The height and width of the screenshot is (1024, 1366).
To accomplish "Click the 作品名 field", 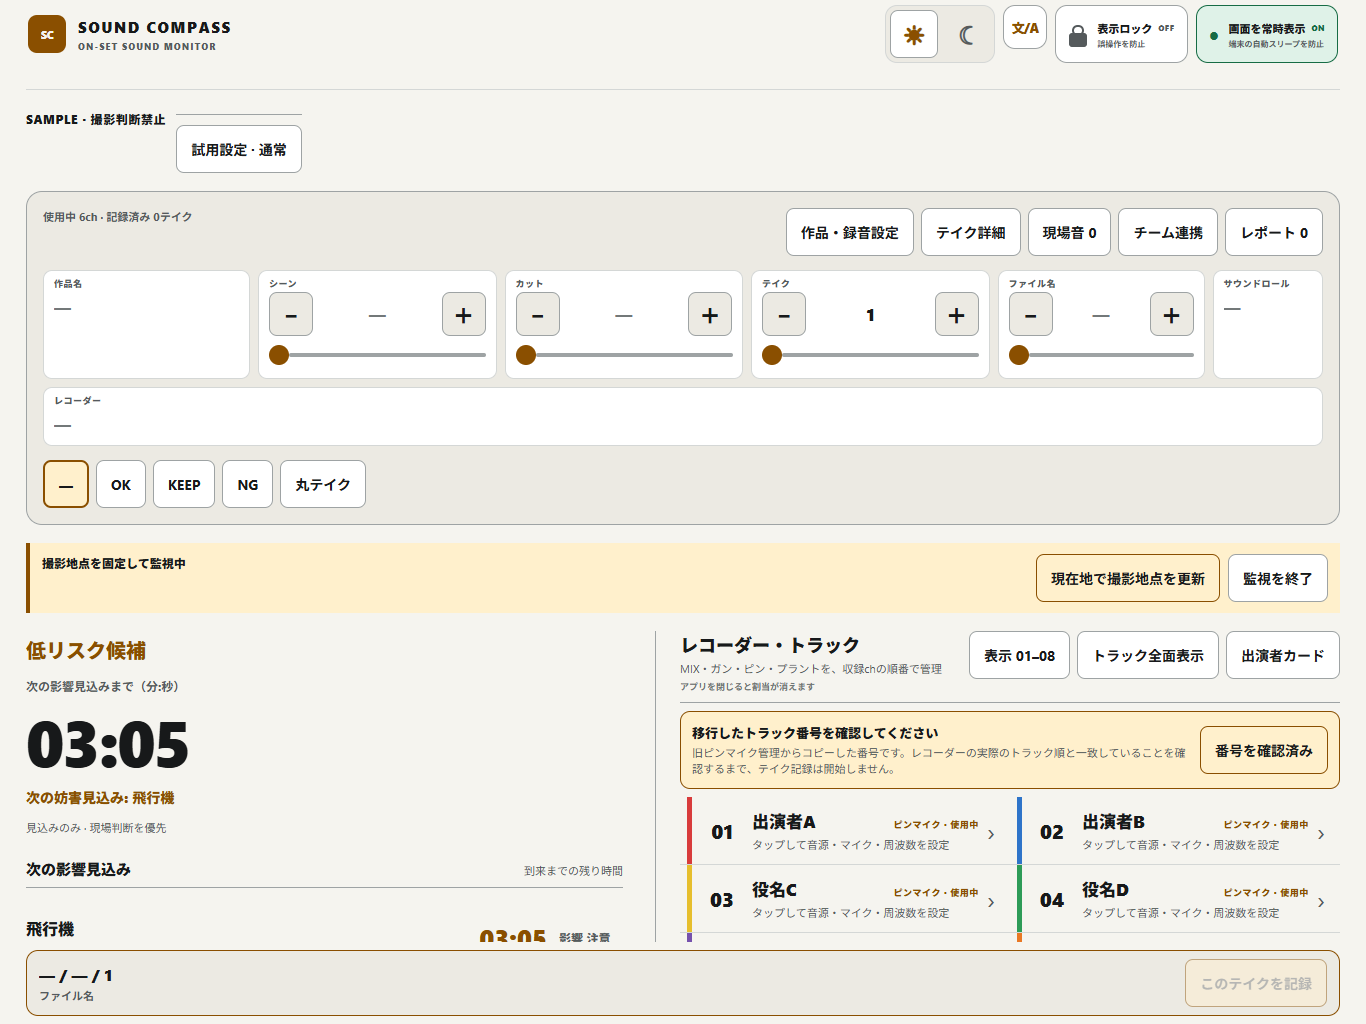I will coord(146,324).
